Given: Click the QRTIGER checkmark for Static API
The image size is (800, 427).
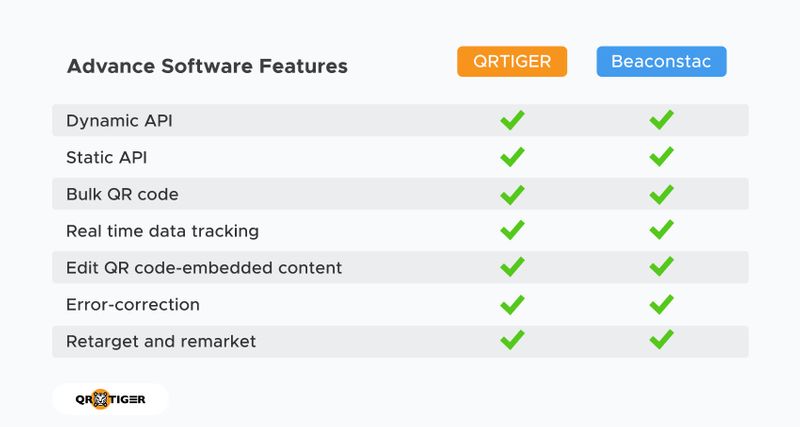Looking at the screenshot, I should 512,157.
